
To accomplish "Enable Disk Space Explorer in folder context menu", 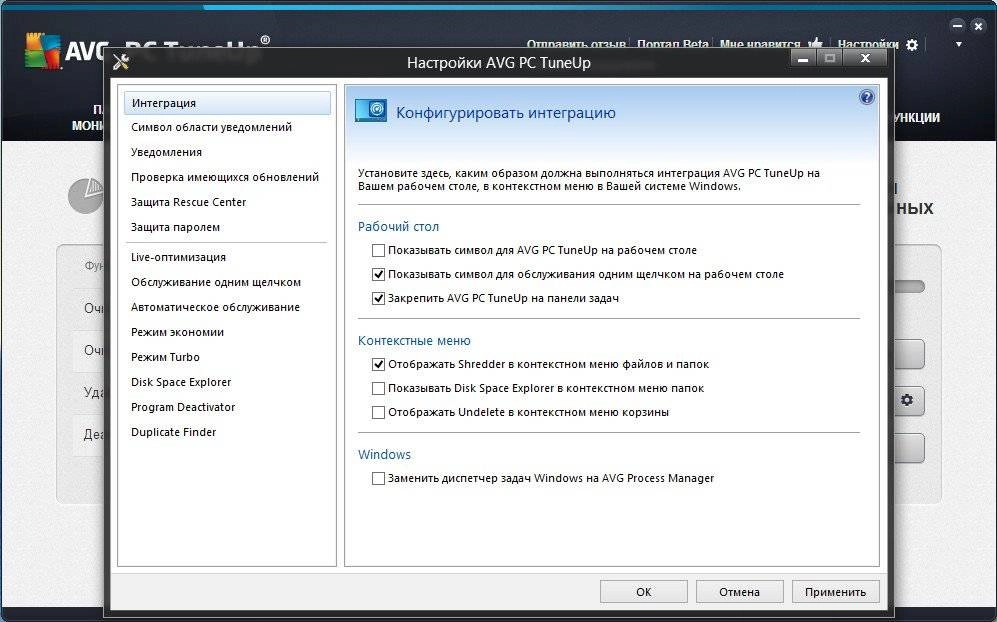I will tap(378, 388).
